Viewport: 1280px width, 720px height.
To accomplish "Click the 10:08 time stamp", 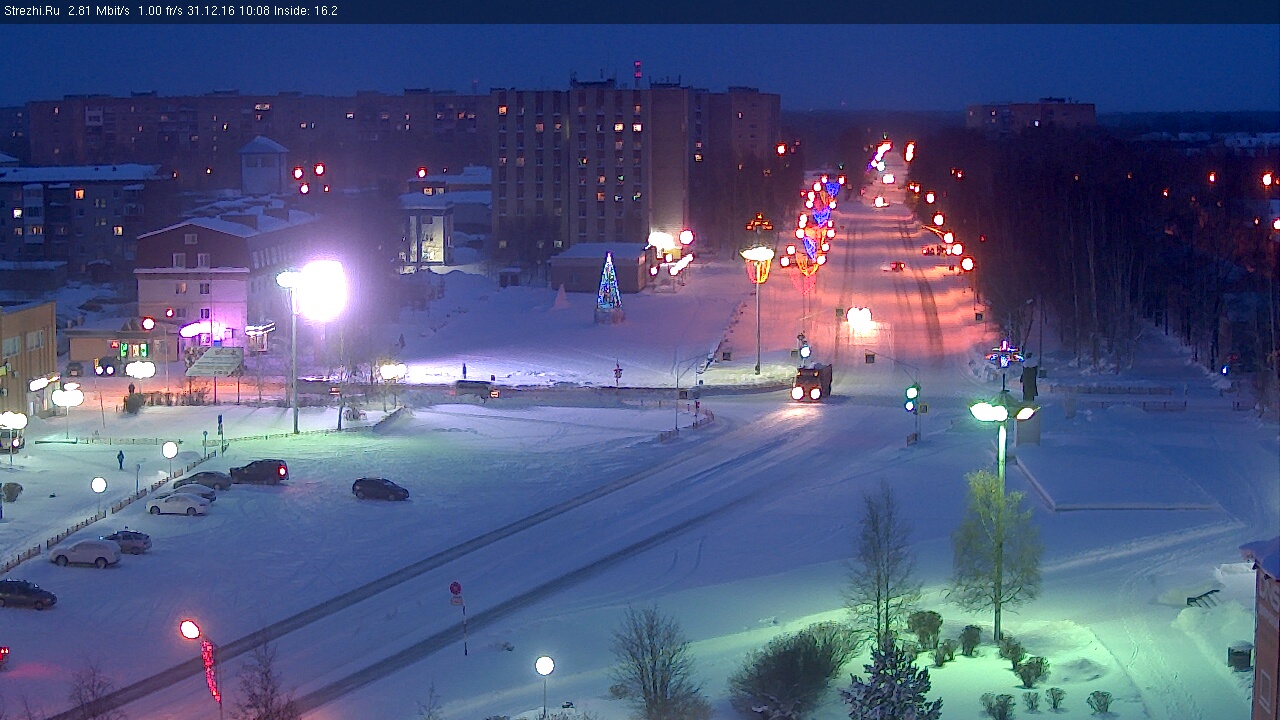I will point(253,11).
